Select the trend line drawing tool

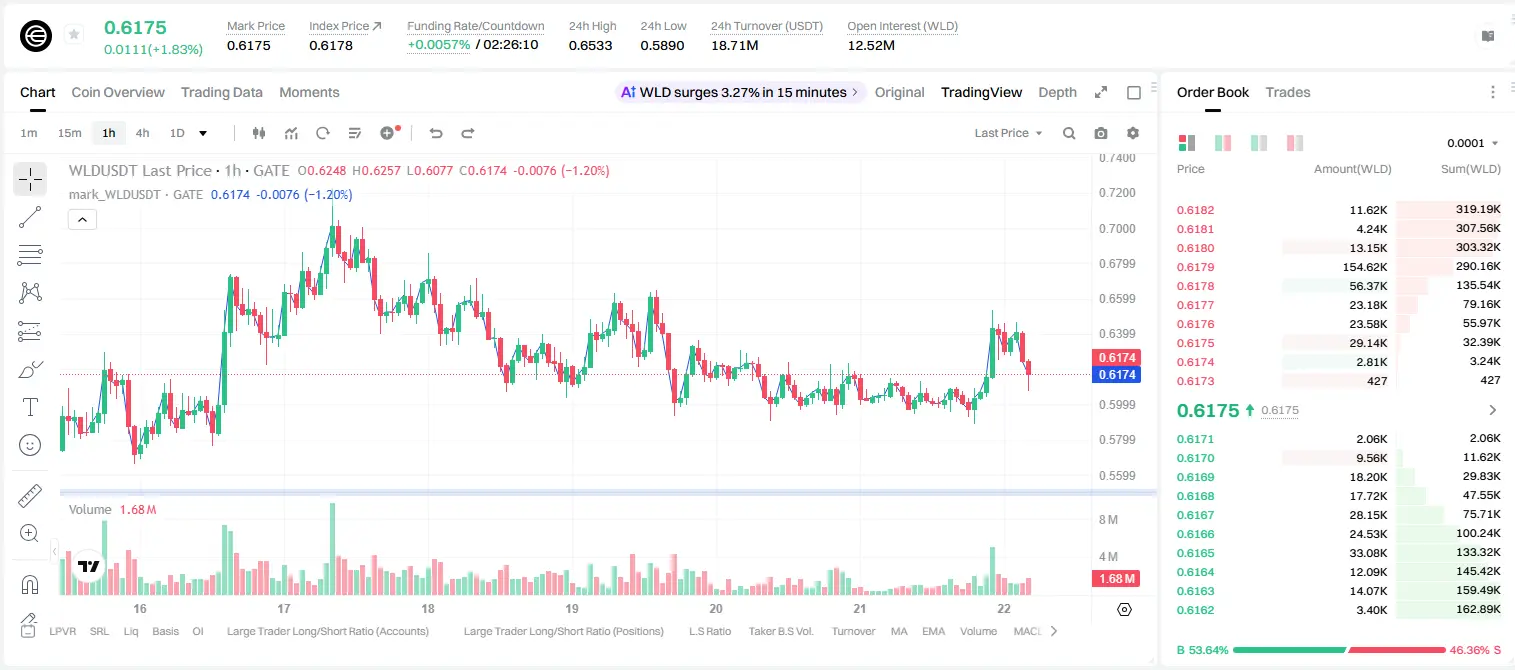tap(30, 217)
